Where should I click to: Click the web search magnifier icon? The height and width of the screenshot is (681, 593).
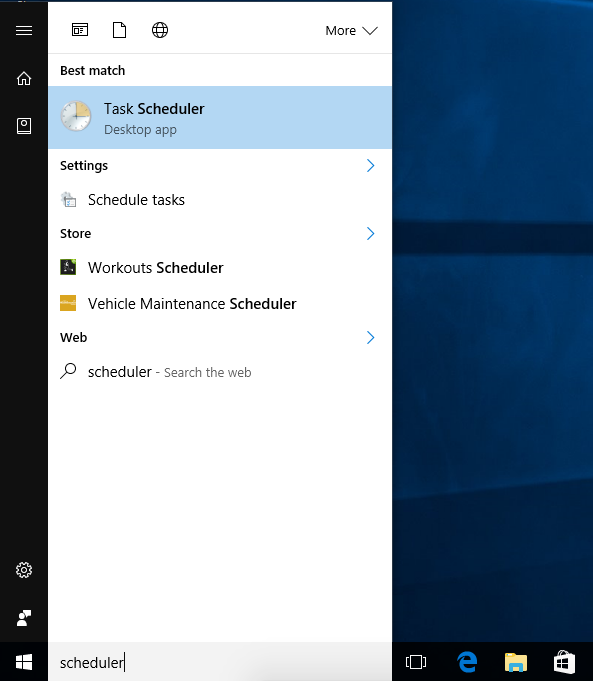tap(68, 371)
